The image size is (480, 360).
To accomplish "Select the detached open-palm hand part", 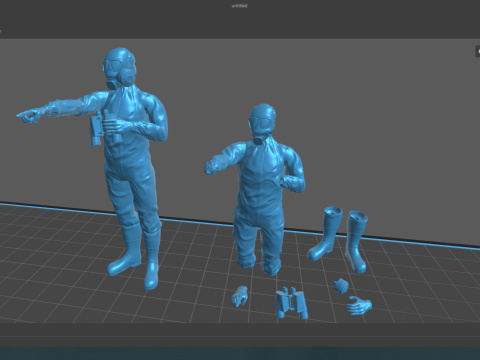I will click(359, 305).
